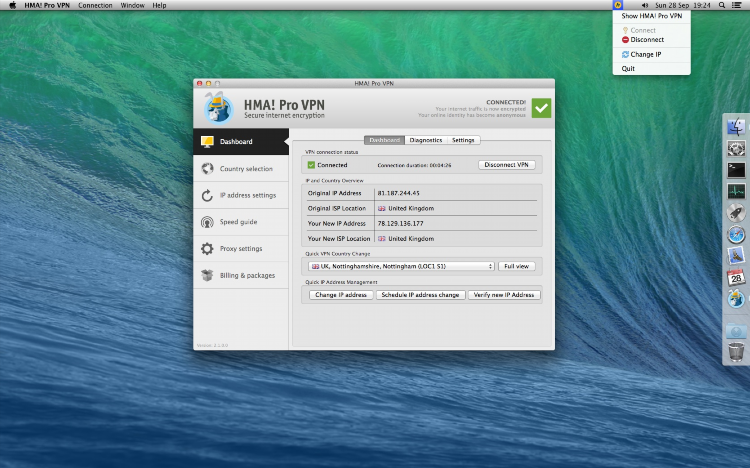
Task: Click the volume icon in menu bar
Action: (644, 5)
